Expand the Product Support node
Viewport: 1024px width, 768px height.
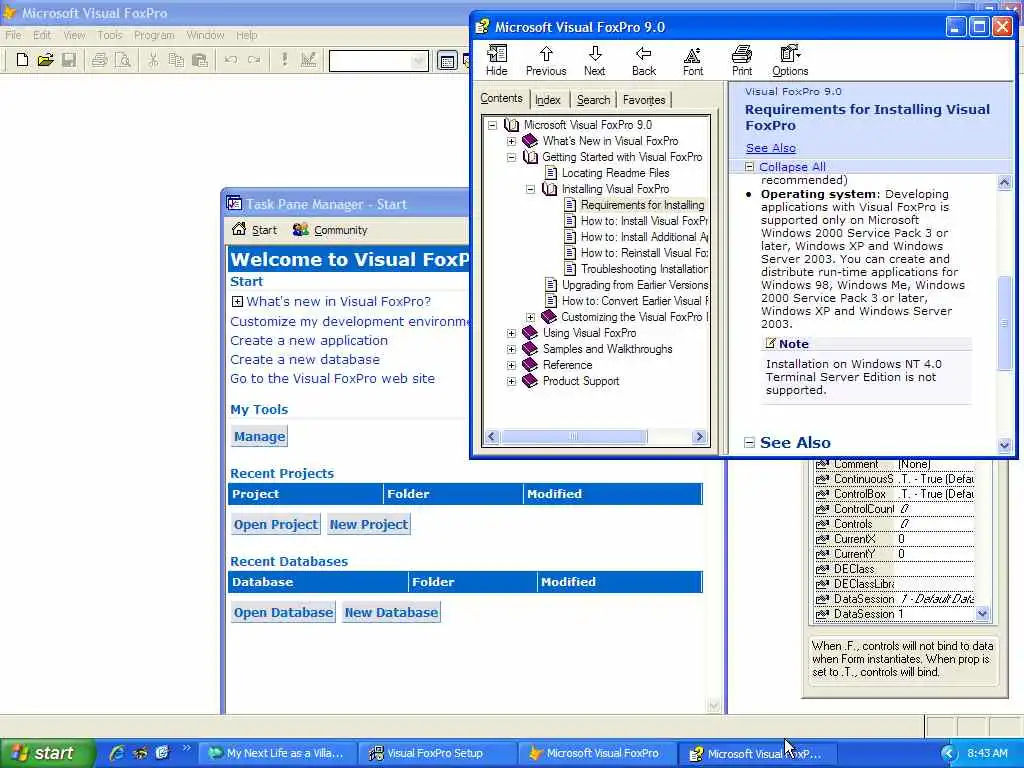(x=511, y=381)
